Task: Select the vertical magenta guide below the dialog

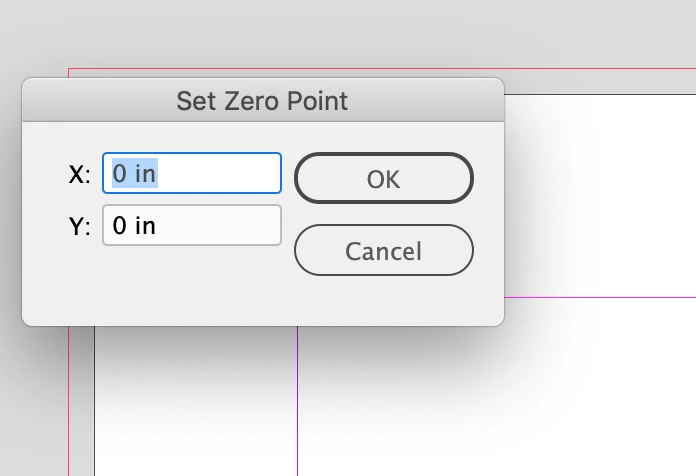Action: [297, 400]
